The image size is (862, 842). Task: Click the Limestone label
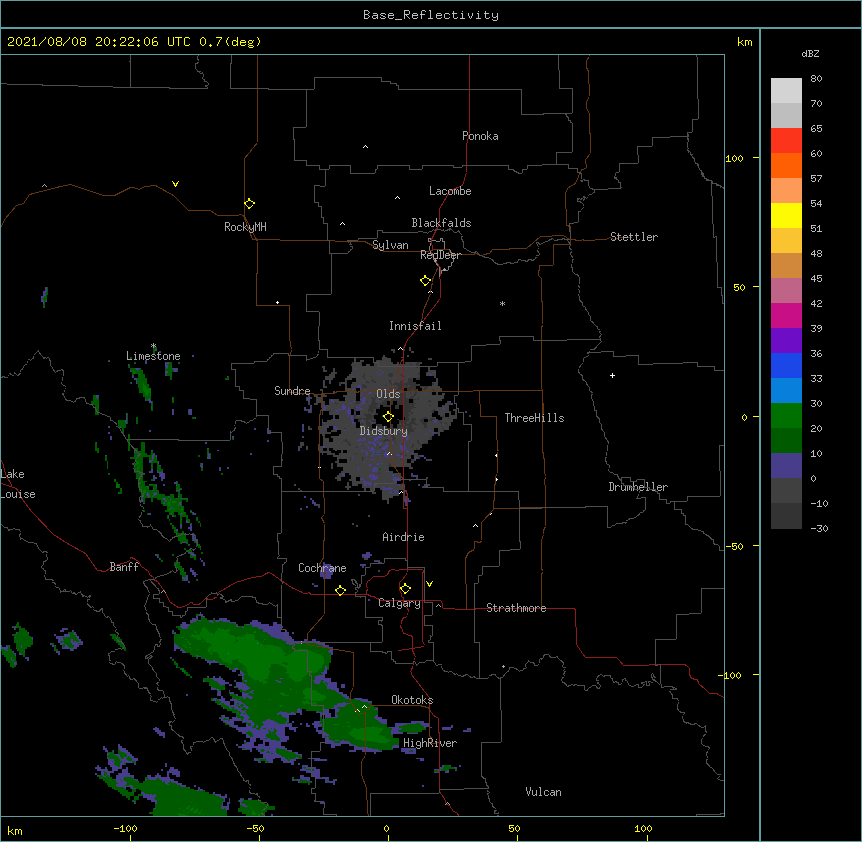click(153, 356)
